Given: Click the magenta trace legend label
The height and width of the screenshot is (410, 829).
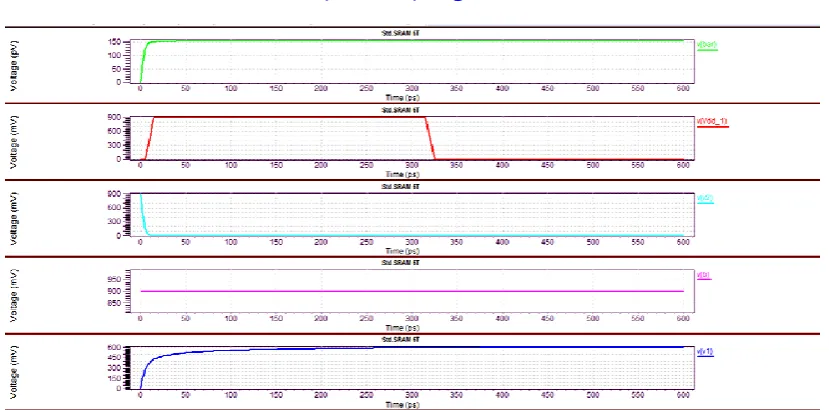Looking at the screenshot, I should [704, 275].
